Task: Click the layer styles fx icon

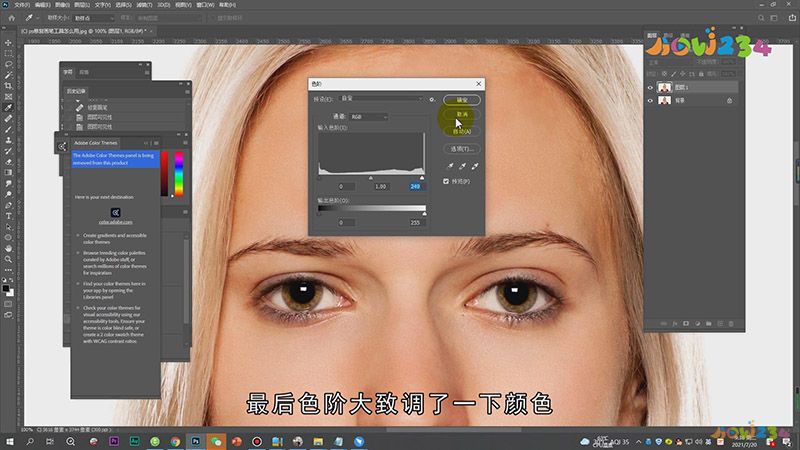Action: click(x=674, y=323)
